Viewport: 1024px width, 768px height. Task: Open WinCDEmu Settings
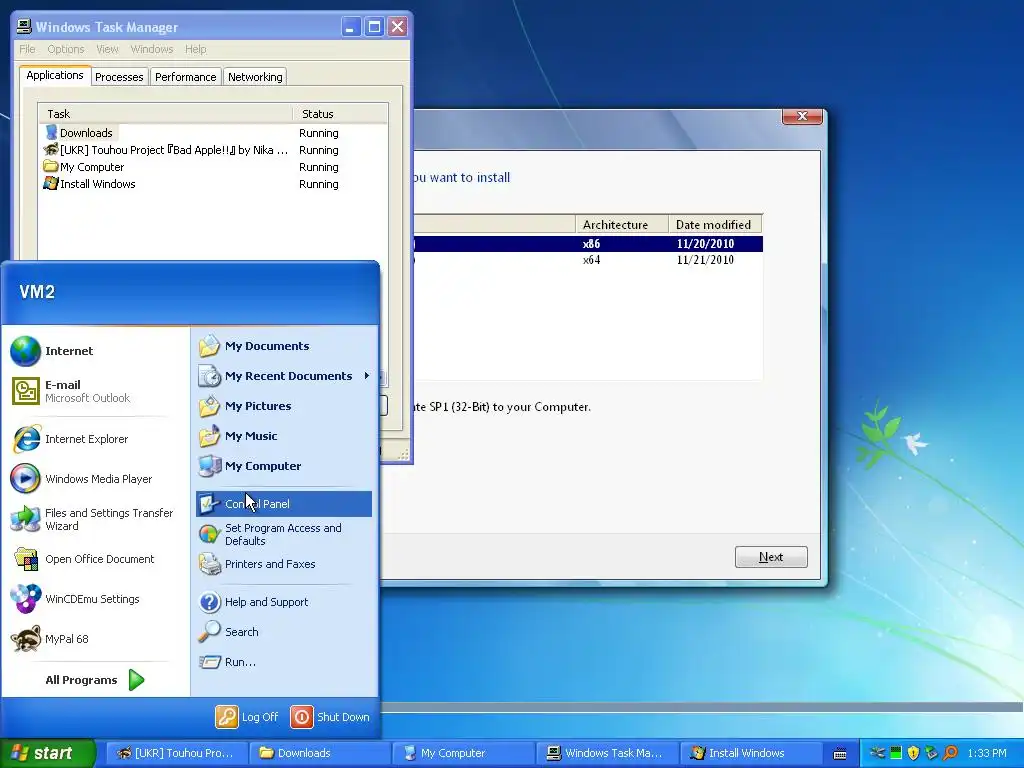(76, 599)
